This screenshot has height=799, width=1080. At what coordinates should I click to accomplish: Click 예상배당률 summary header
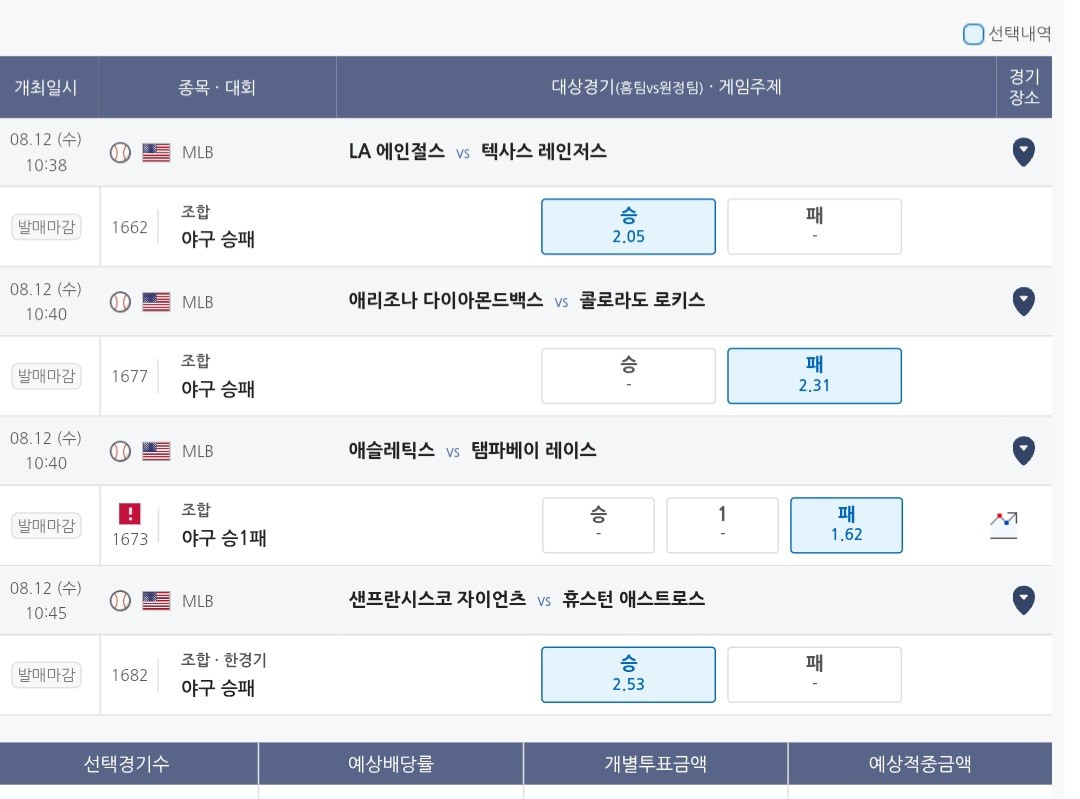click(391, 763)
